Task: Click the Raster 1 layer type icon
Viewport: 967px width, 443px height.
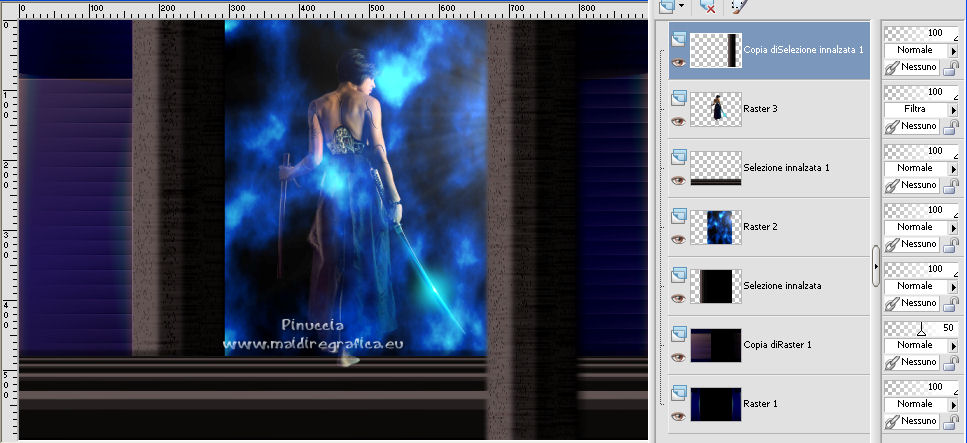Action: click(678, 393)
